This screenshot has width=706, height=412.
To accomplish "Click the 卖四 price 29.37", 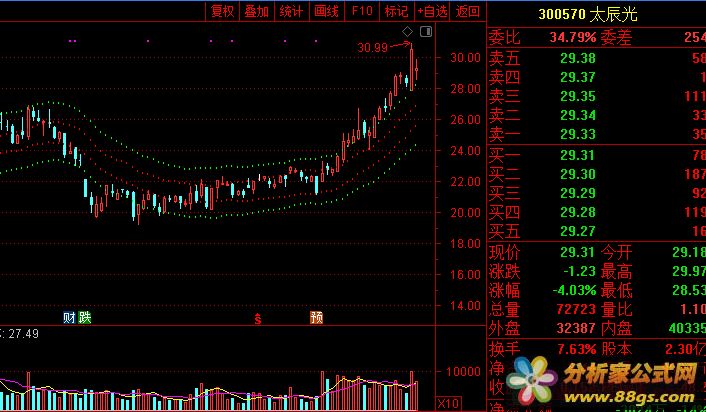I will coord(578,77).
